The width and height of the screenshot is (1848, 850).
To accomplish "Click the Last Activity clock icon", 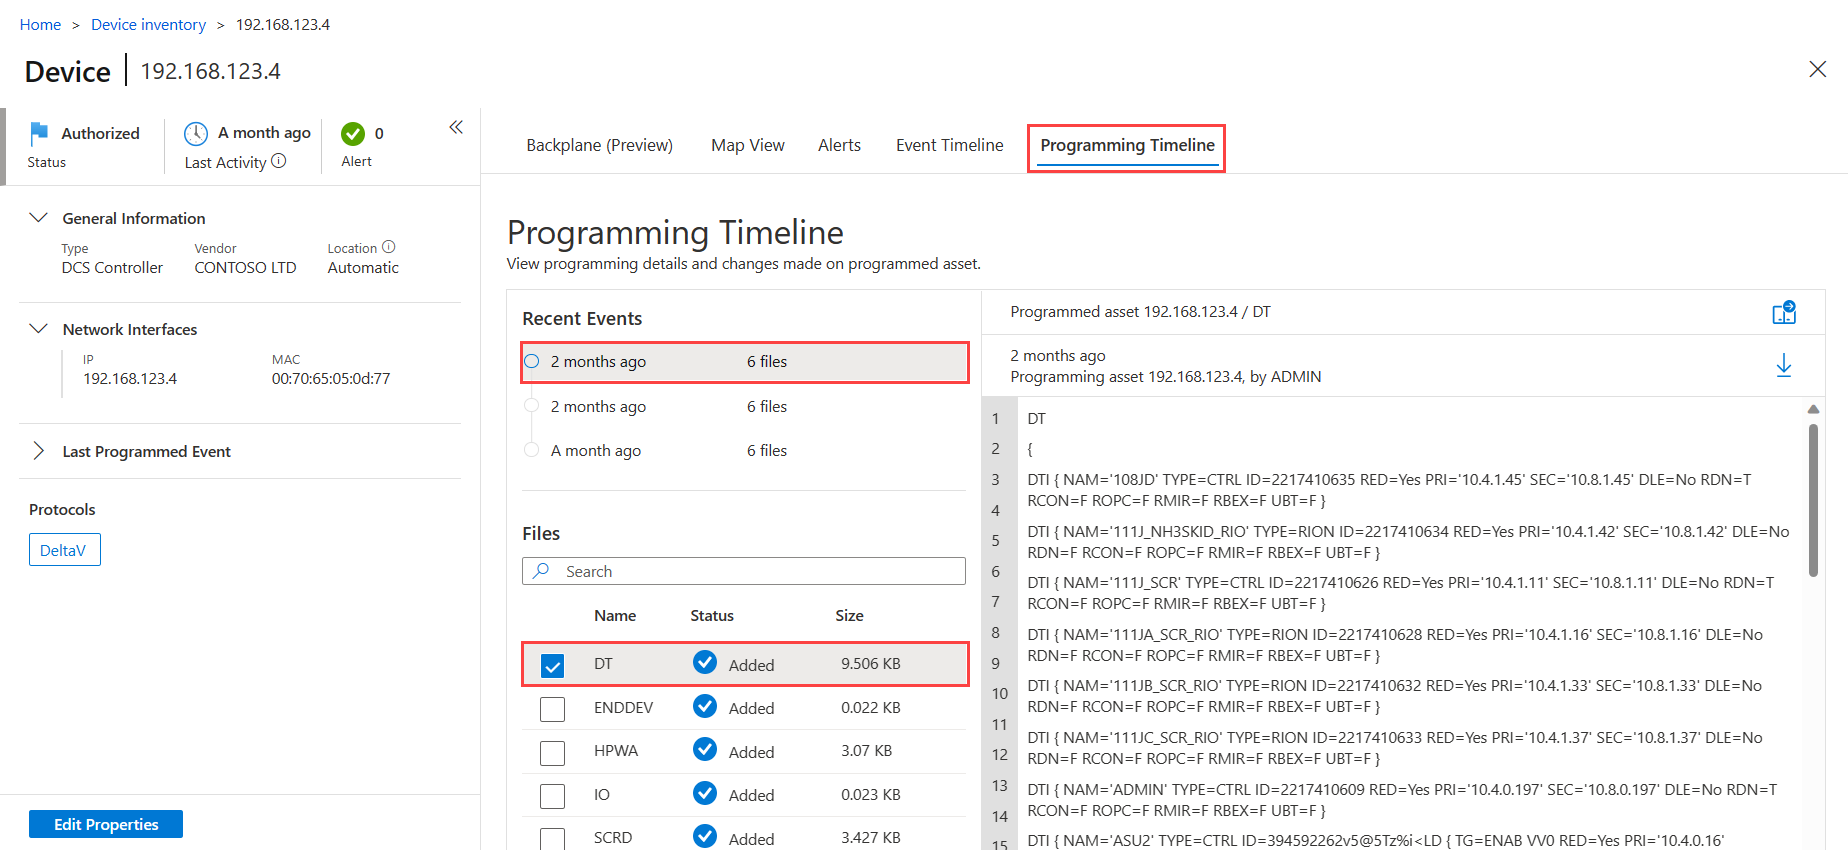I will click(196, 133).
